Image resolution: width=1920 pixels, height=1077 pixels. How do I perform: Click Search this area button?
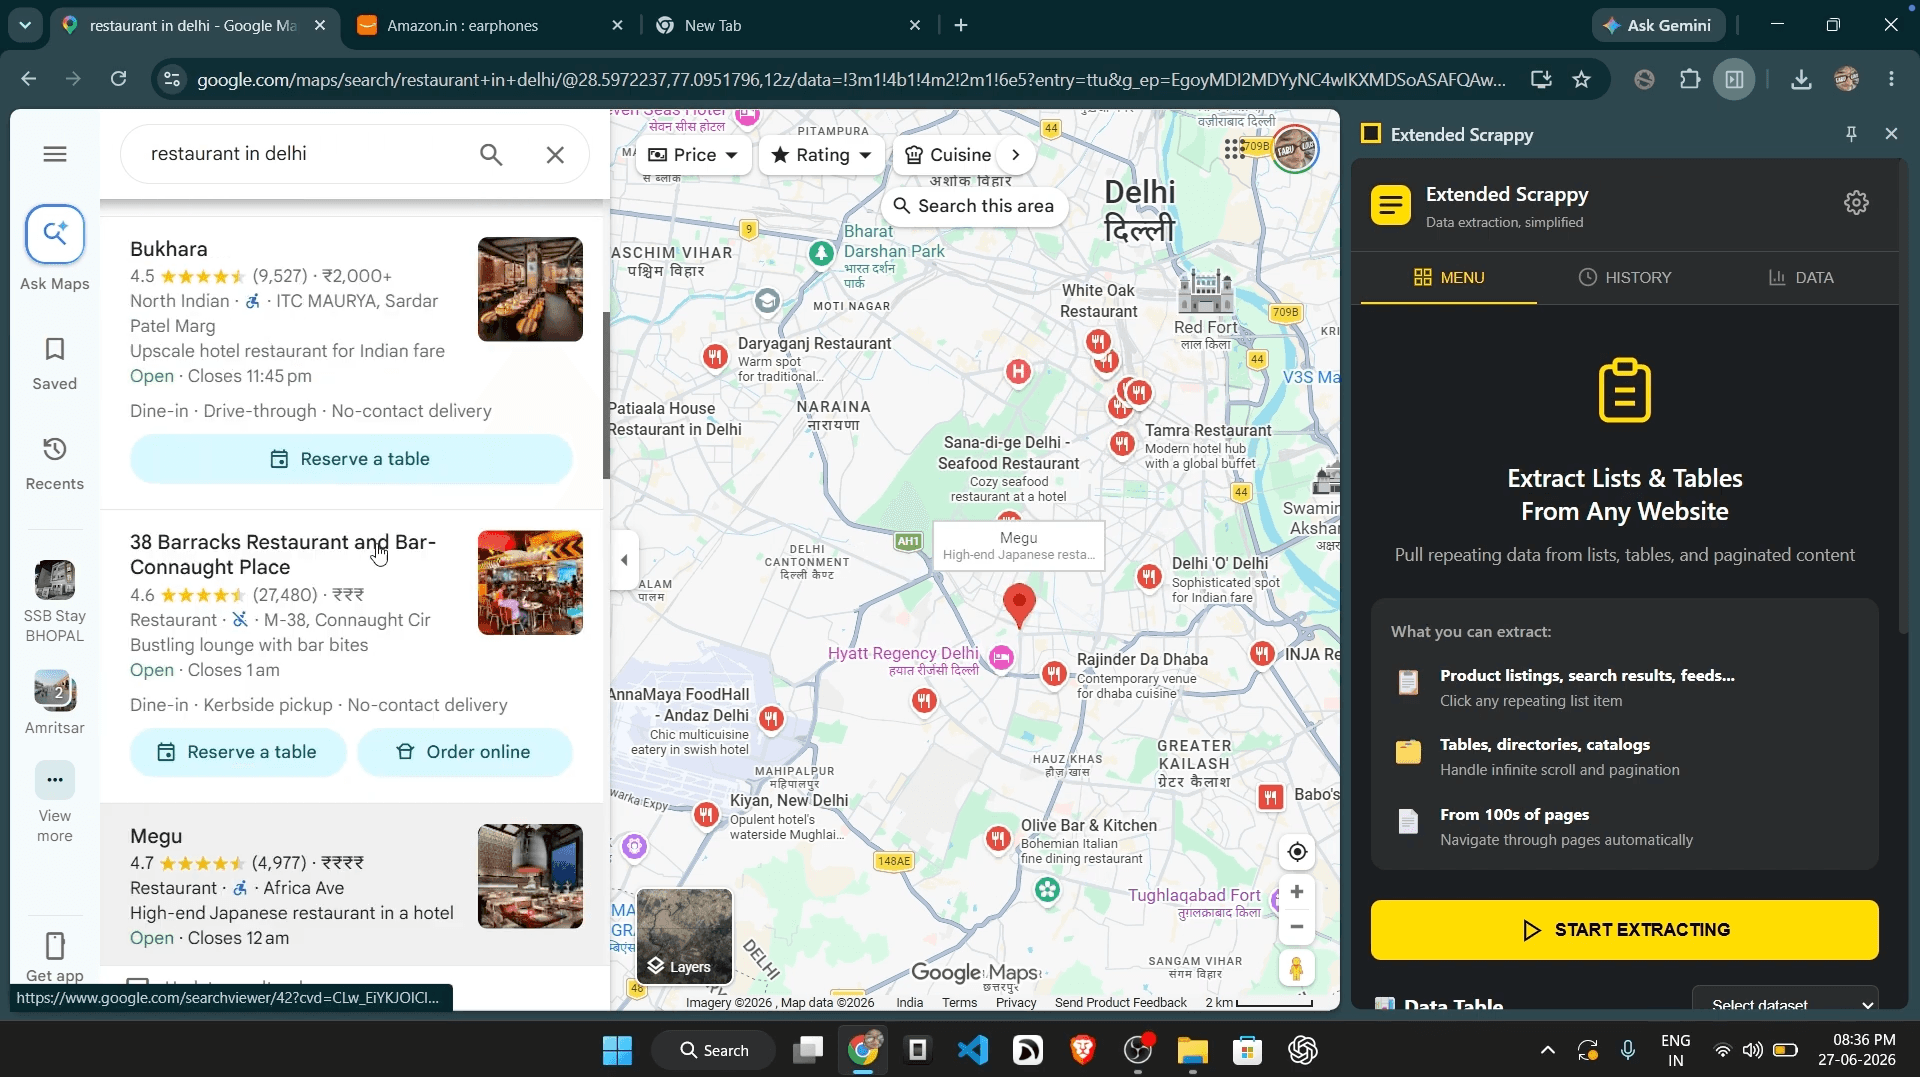974,206
